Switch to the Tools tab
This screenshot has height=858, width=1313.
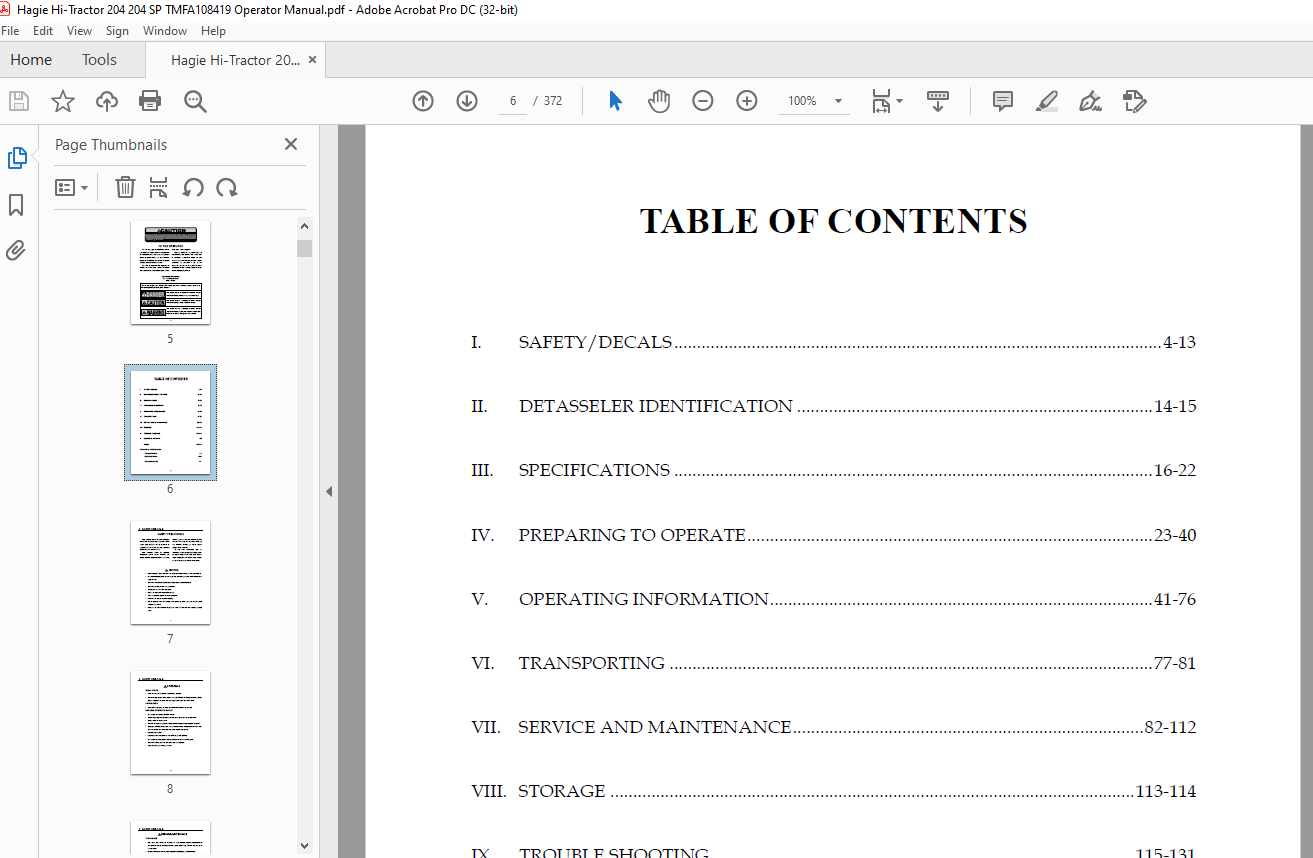click(99, 60)
